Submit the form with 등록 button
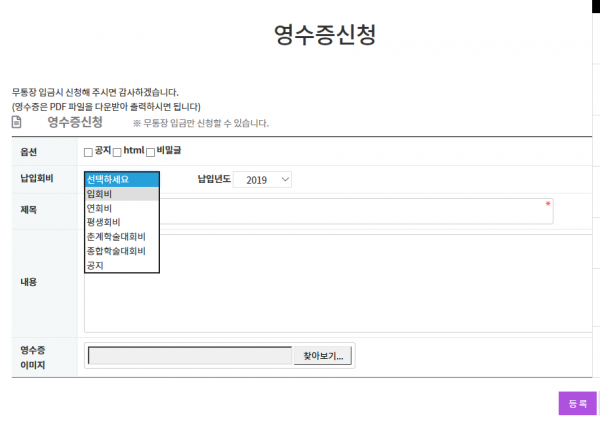 coord(577,403)
